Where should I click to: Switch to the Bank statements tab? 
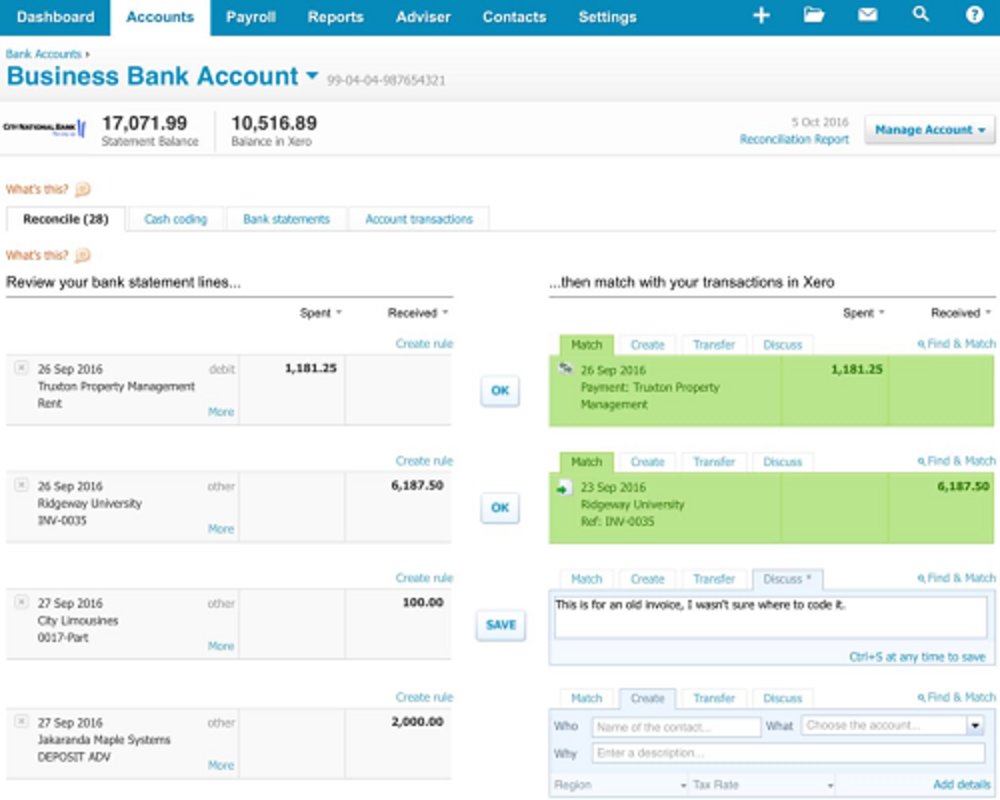click(x=286, y=219)
